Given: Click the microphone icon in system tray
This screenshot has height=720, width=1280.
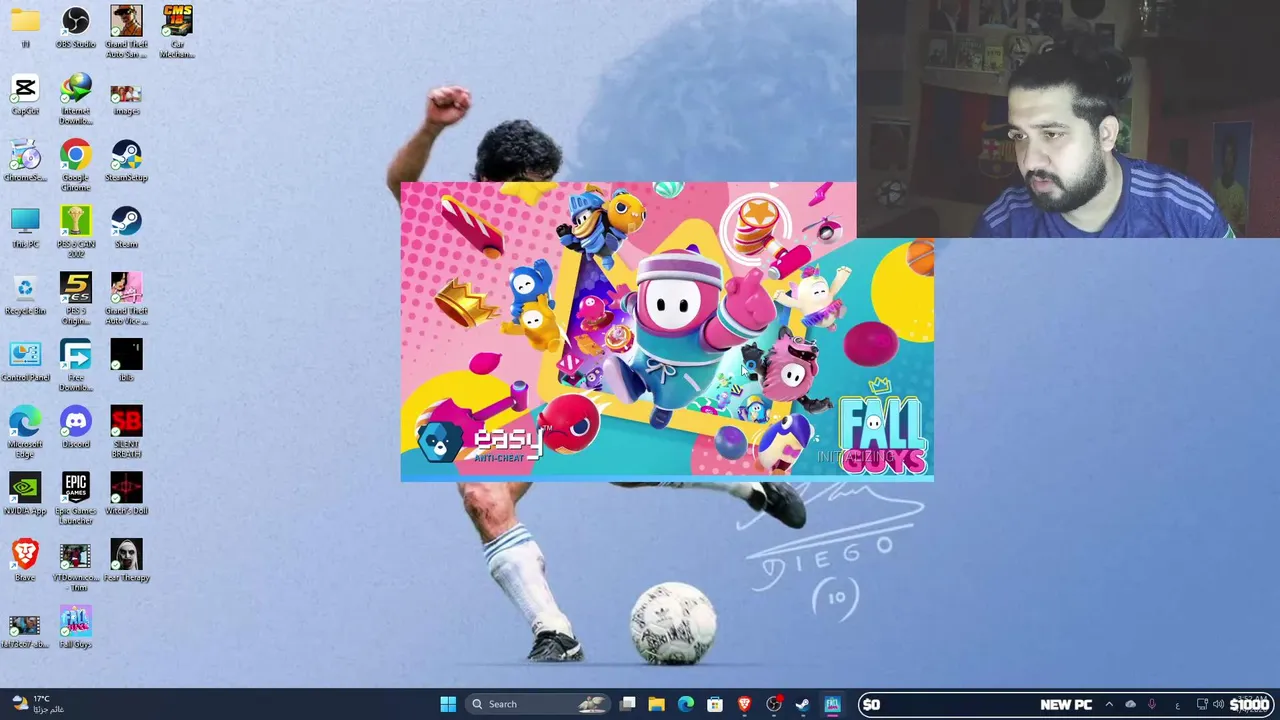Looking at the screenshot, I should tap(1152, 704).
